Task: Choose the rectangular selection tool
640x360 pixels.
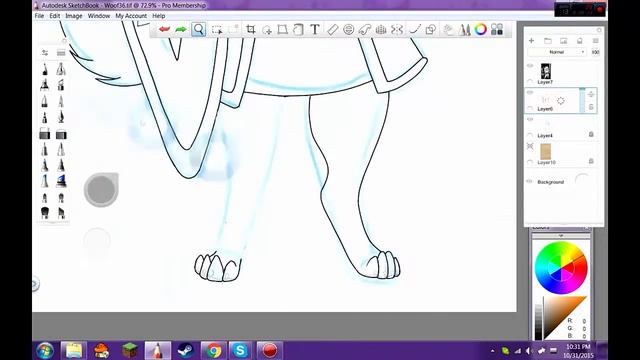Action: click(x=217, y=30)
